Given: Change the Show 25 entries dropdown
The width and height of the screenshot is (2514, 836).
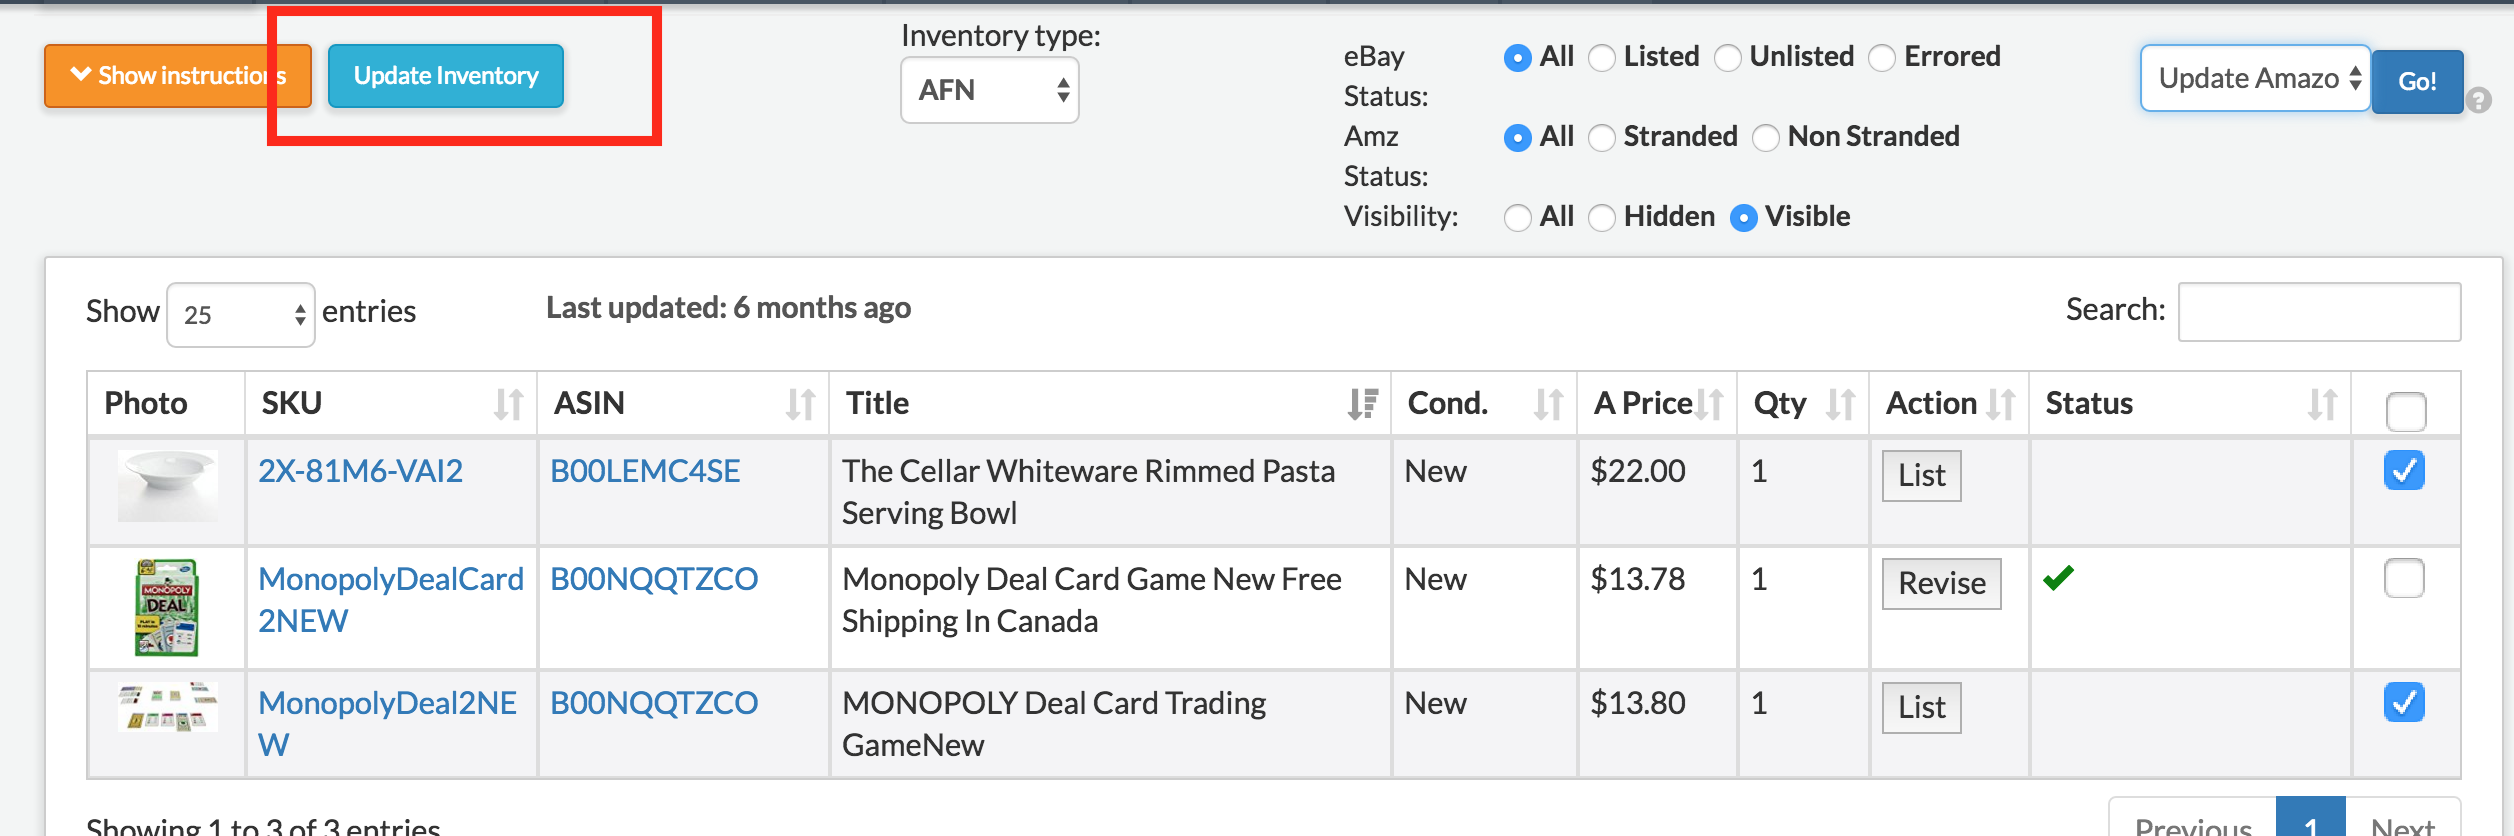Looking at the screenshot, I should click(x=241, y=315).
